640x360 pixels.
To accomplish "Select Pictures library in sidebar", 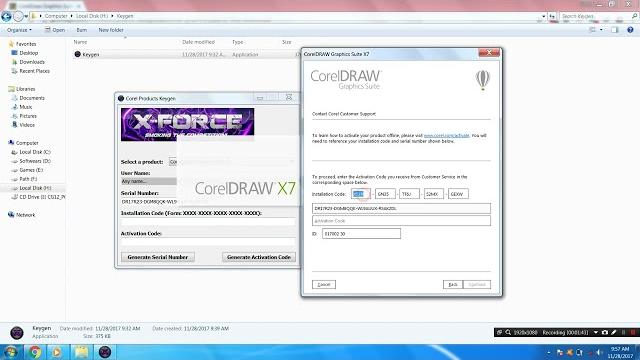I will click(28, 116).
